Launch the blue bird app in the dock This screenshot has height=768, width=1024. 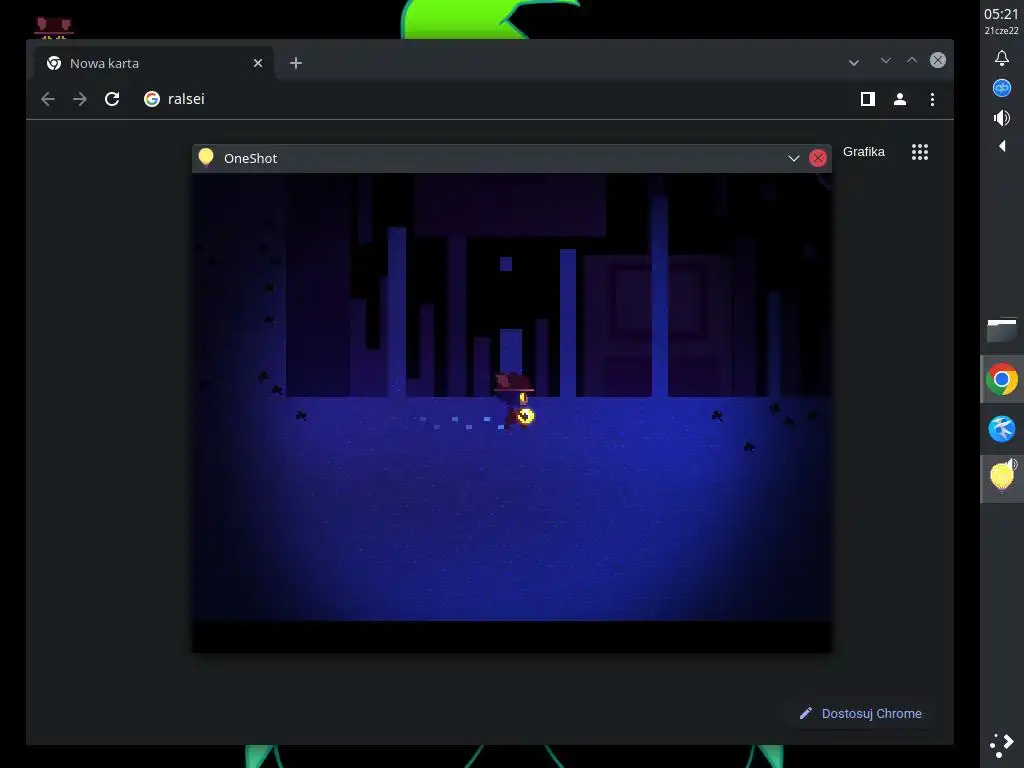[1002, 429]
